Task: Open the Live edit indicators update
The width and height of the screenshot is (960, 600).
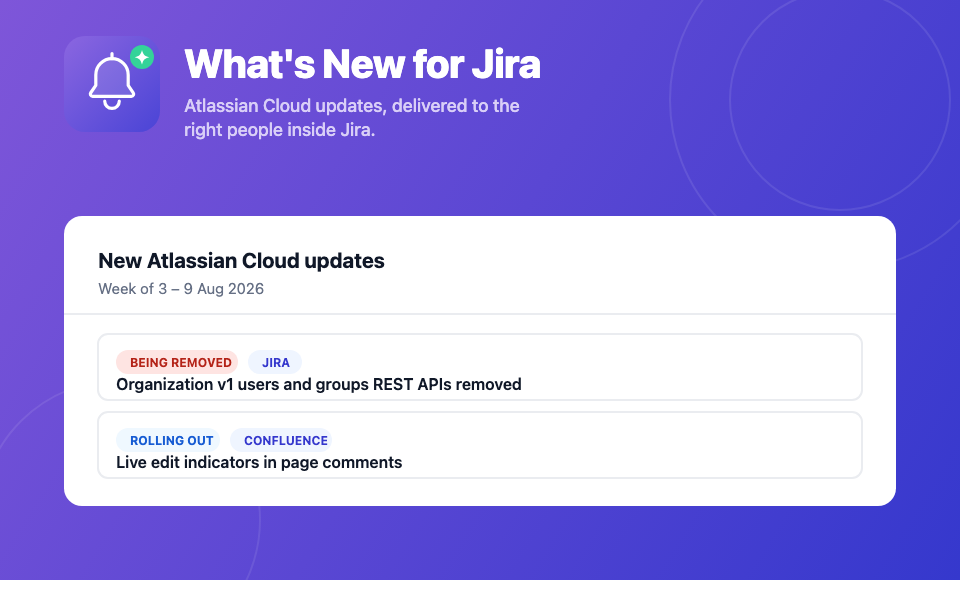Action: point(480,445)
